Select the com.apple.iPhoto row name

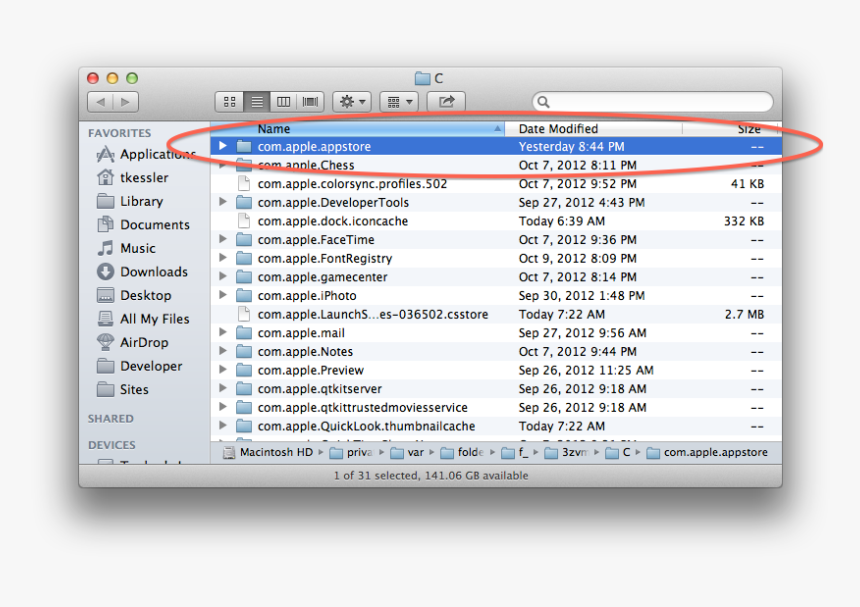pyautogui.click(x=307, y=296)
